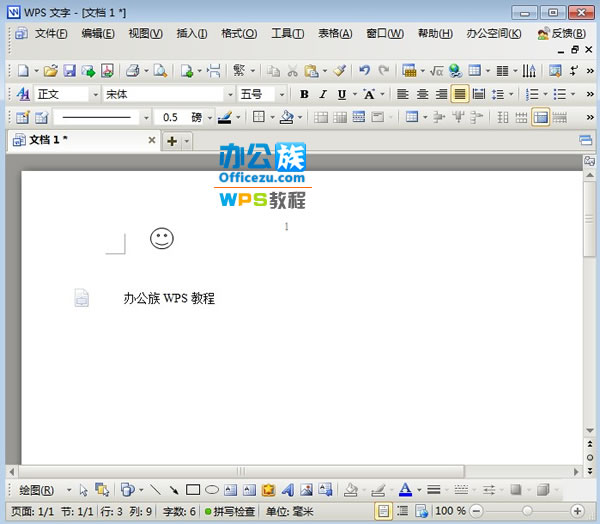Click the 反馈(B) feedback button

pos(561,34)
